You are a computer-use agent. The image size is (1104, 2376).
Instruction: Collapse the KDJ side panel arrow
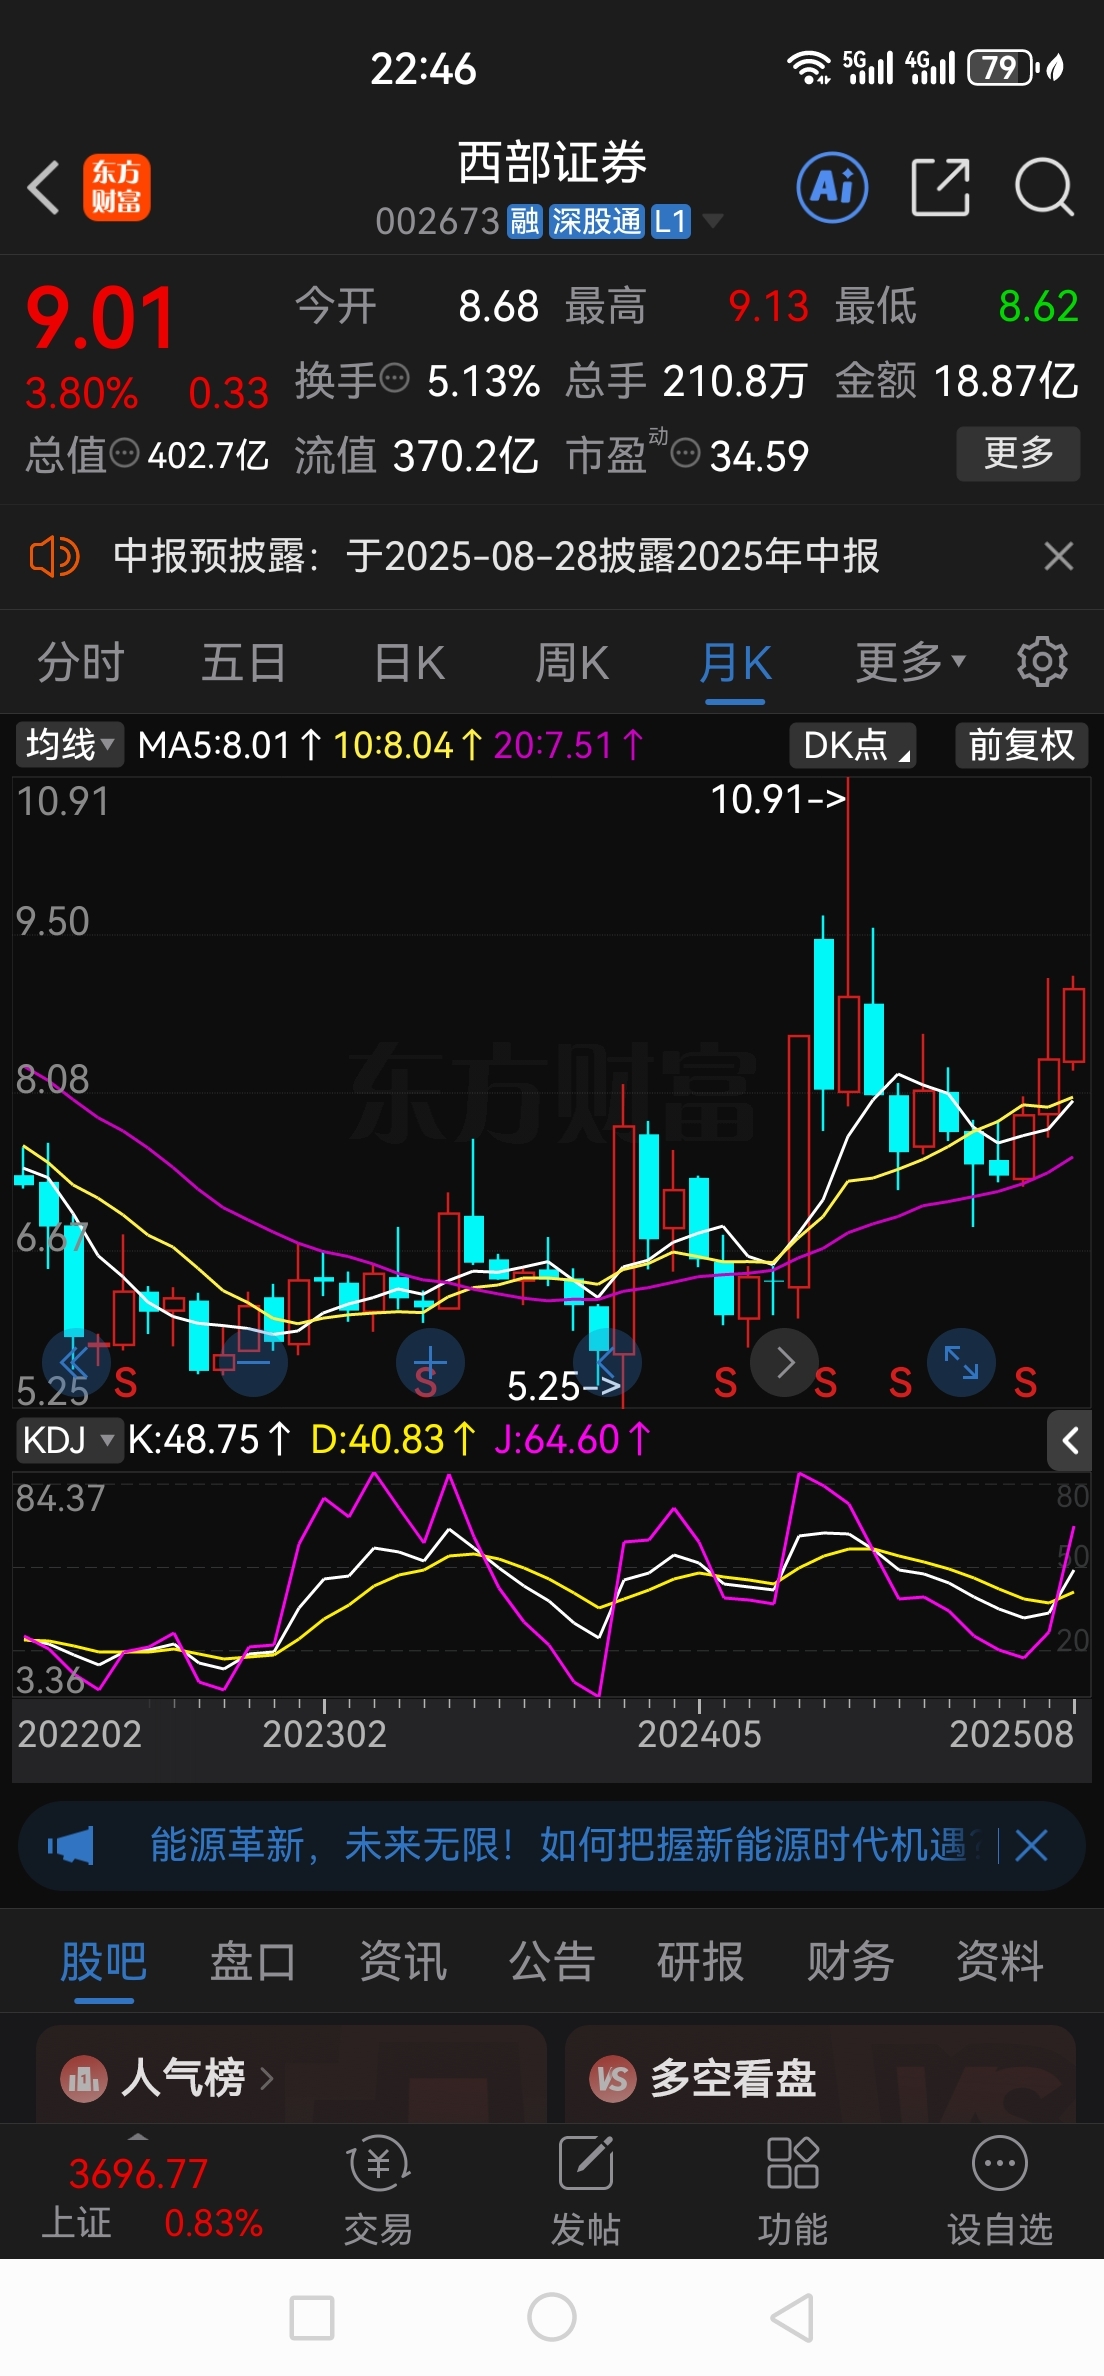(1069, 1441)
